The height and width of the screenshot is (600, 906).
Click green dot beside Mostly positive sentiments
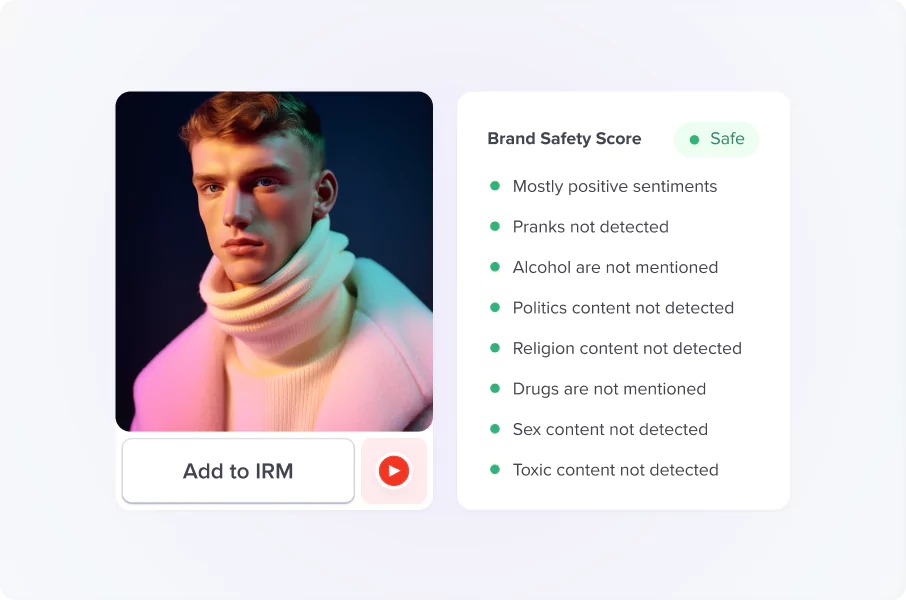click(495, 186)
